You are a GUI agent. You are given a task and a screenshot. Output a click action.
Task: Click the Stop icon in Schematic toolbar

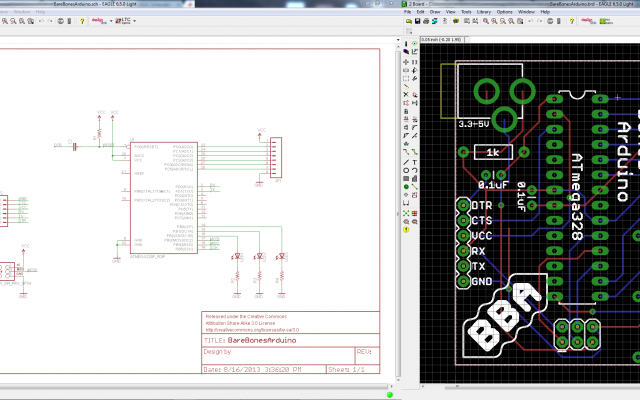[60, 21]
